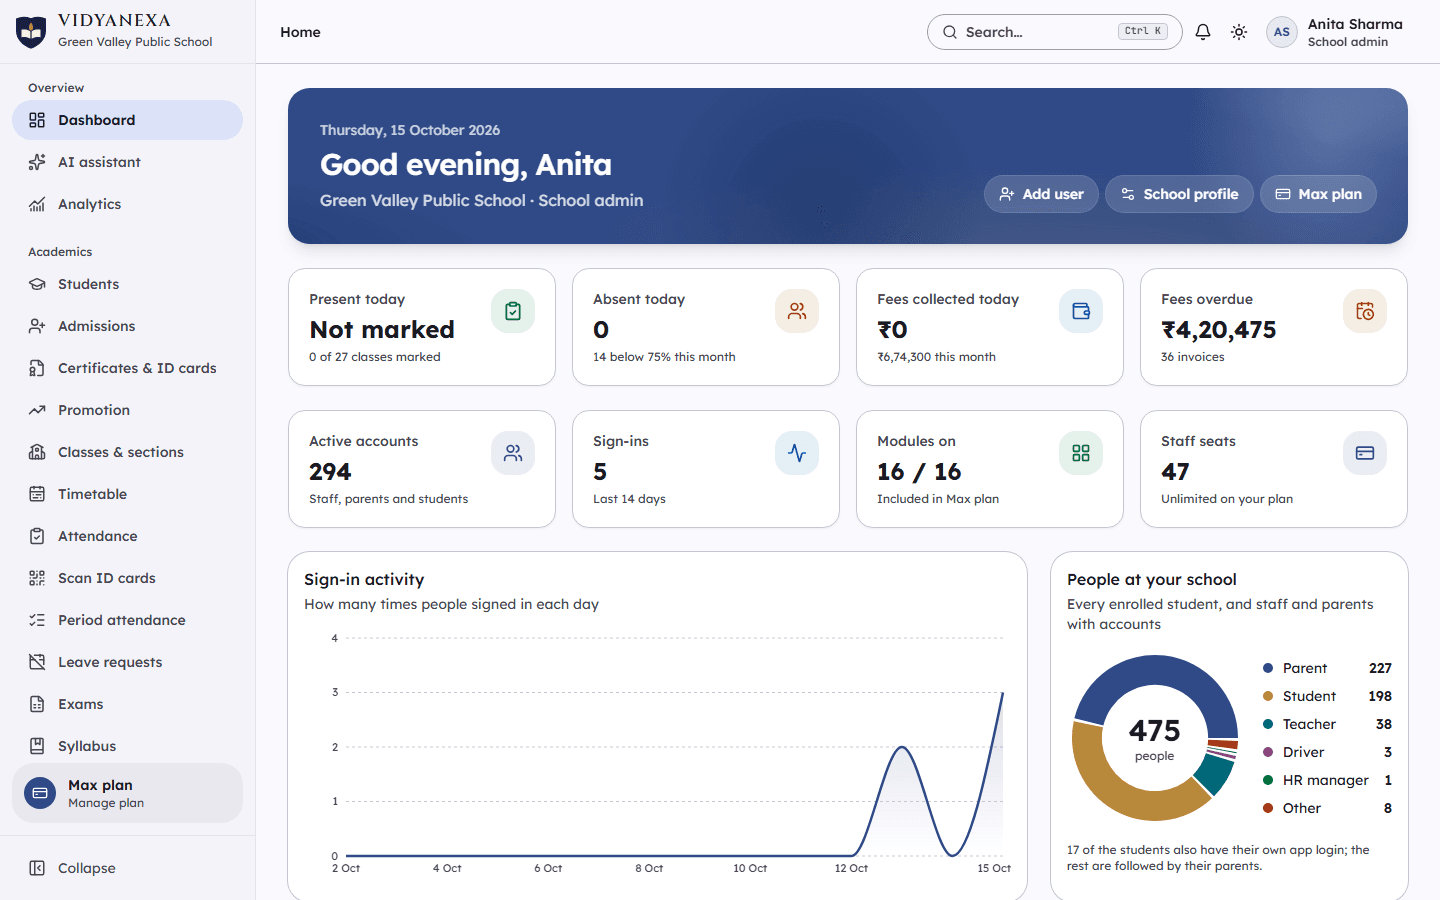Open Attendance in sidebar
The width and height of the screenshot is (1440, 900).
point(127,536)
